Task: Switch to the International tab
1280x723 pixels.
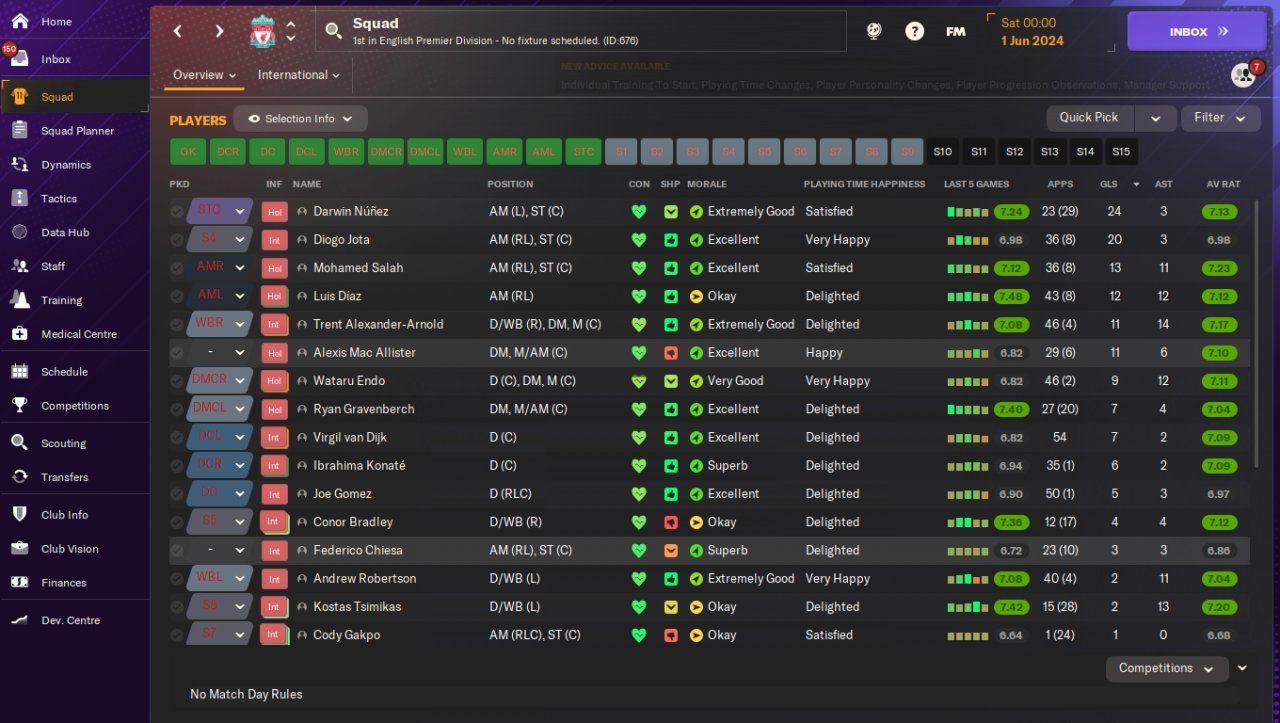Action: pos(299,75)
